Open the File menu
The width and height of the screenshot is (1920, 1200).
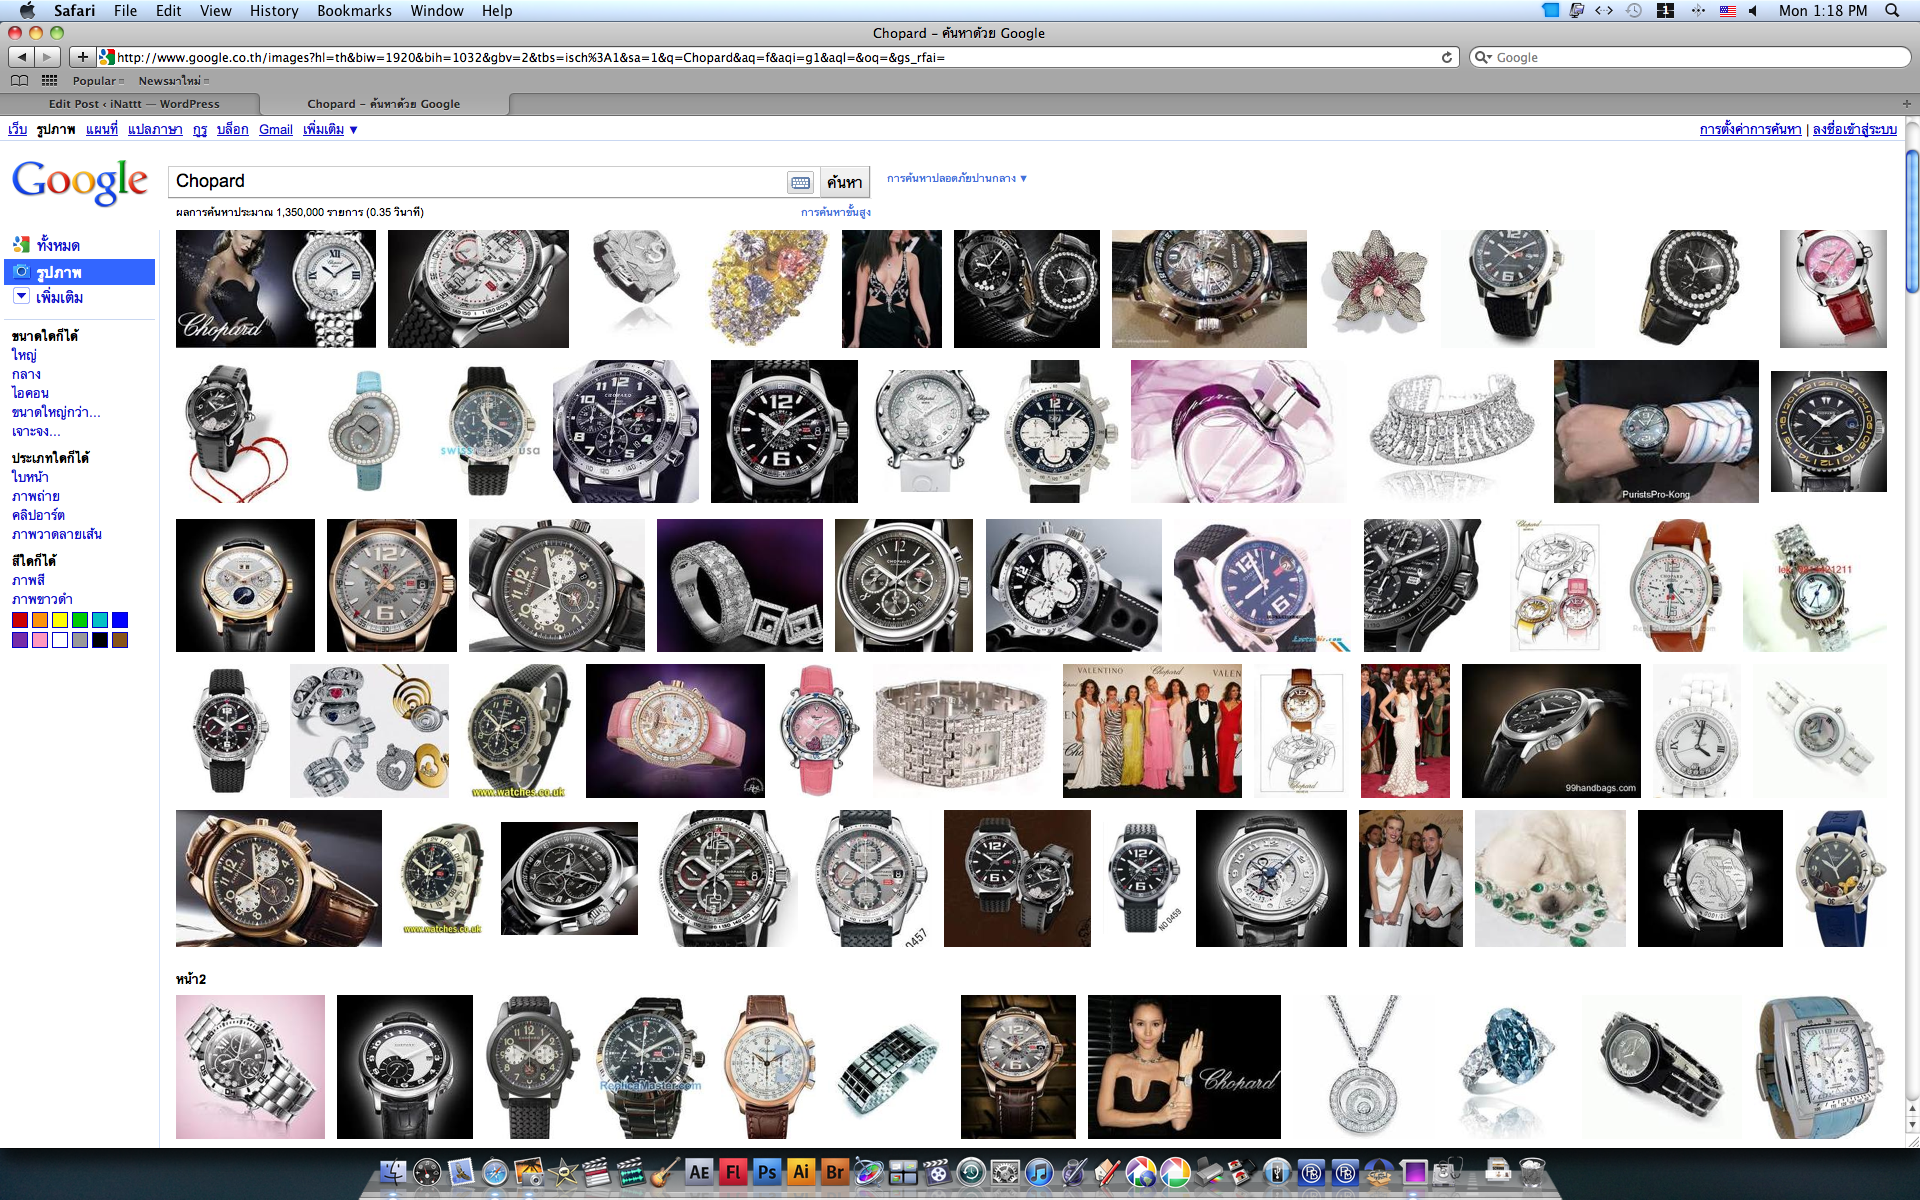[x=125, y=10]
